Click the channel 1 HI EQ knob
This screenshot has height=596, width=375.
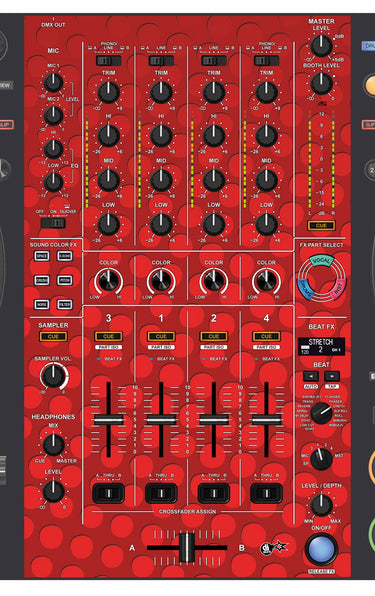(x=161, y=136)
